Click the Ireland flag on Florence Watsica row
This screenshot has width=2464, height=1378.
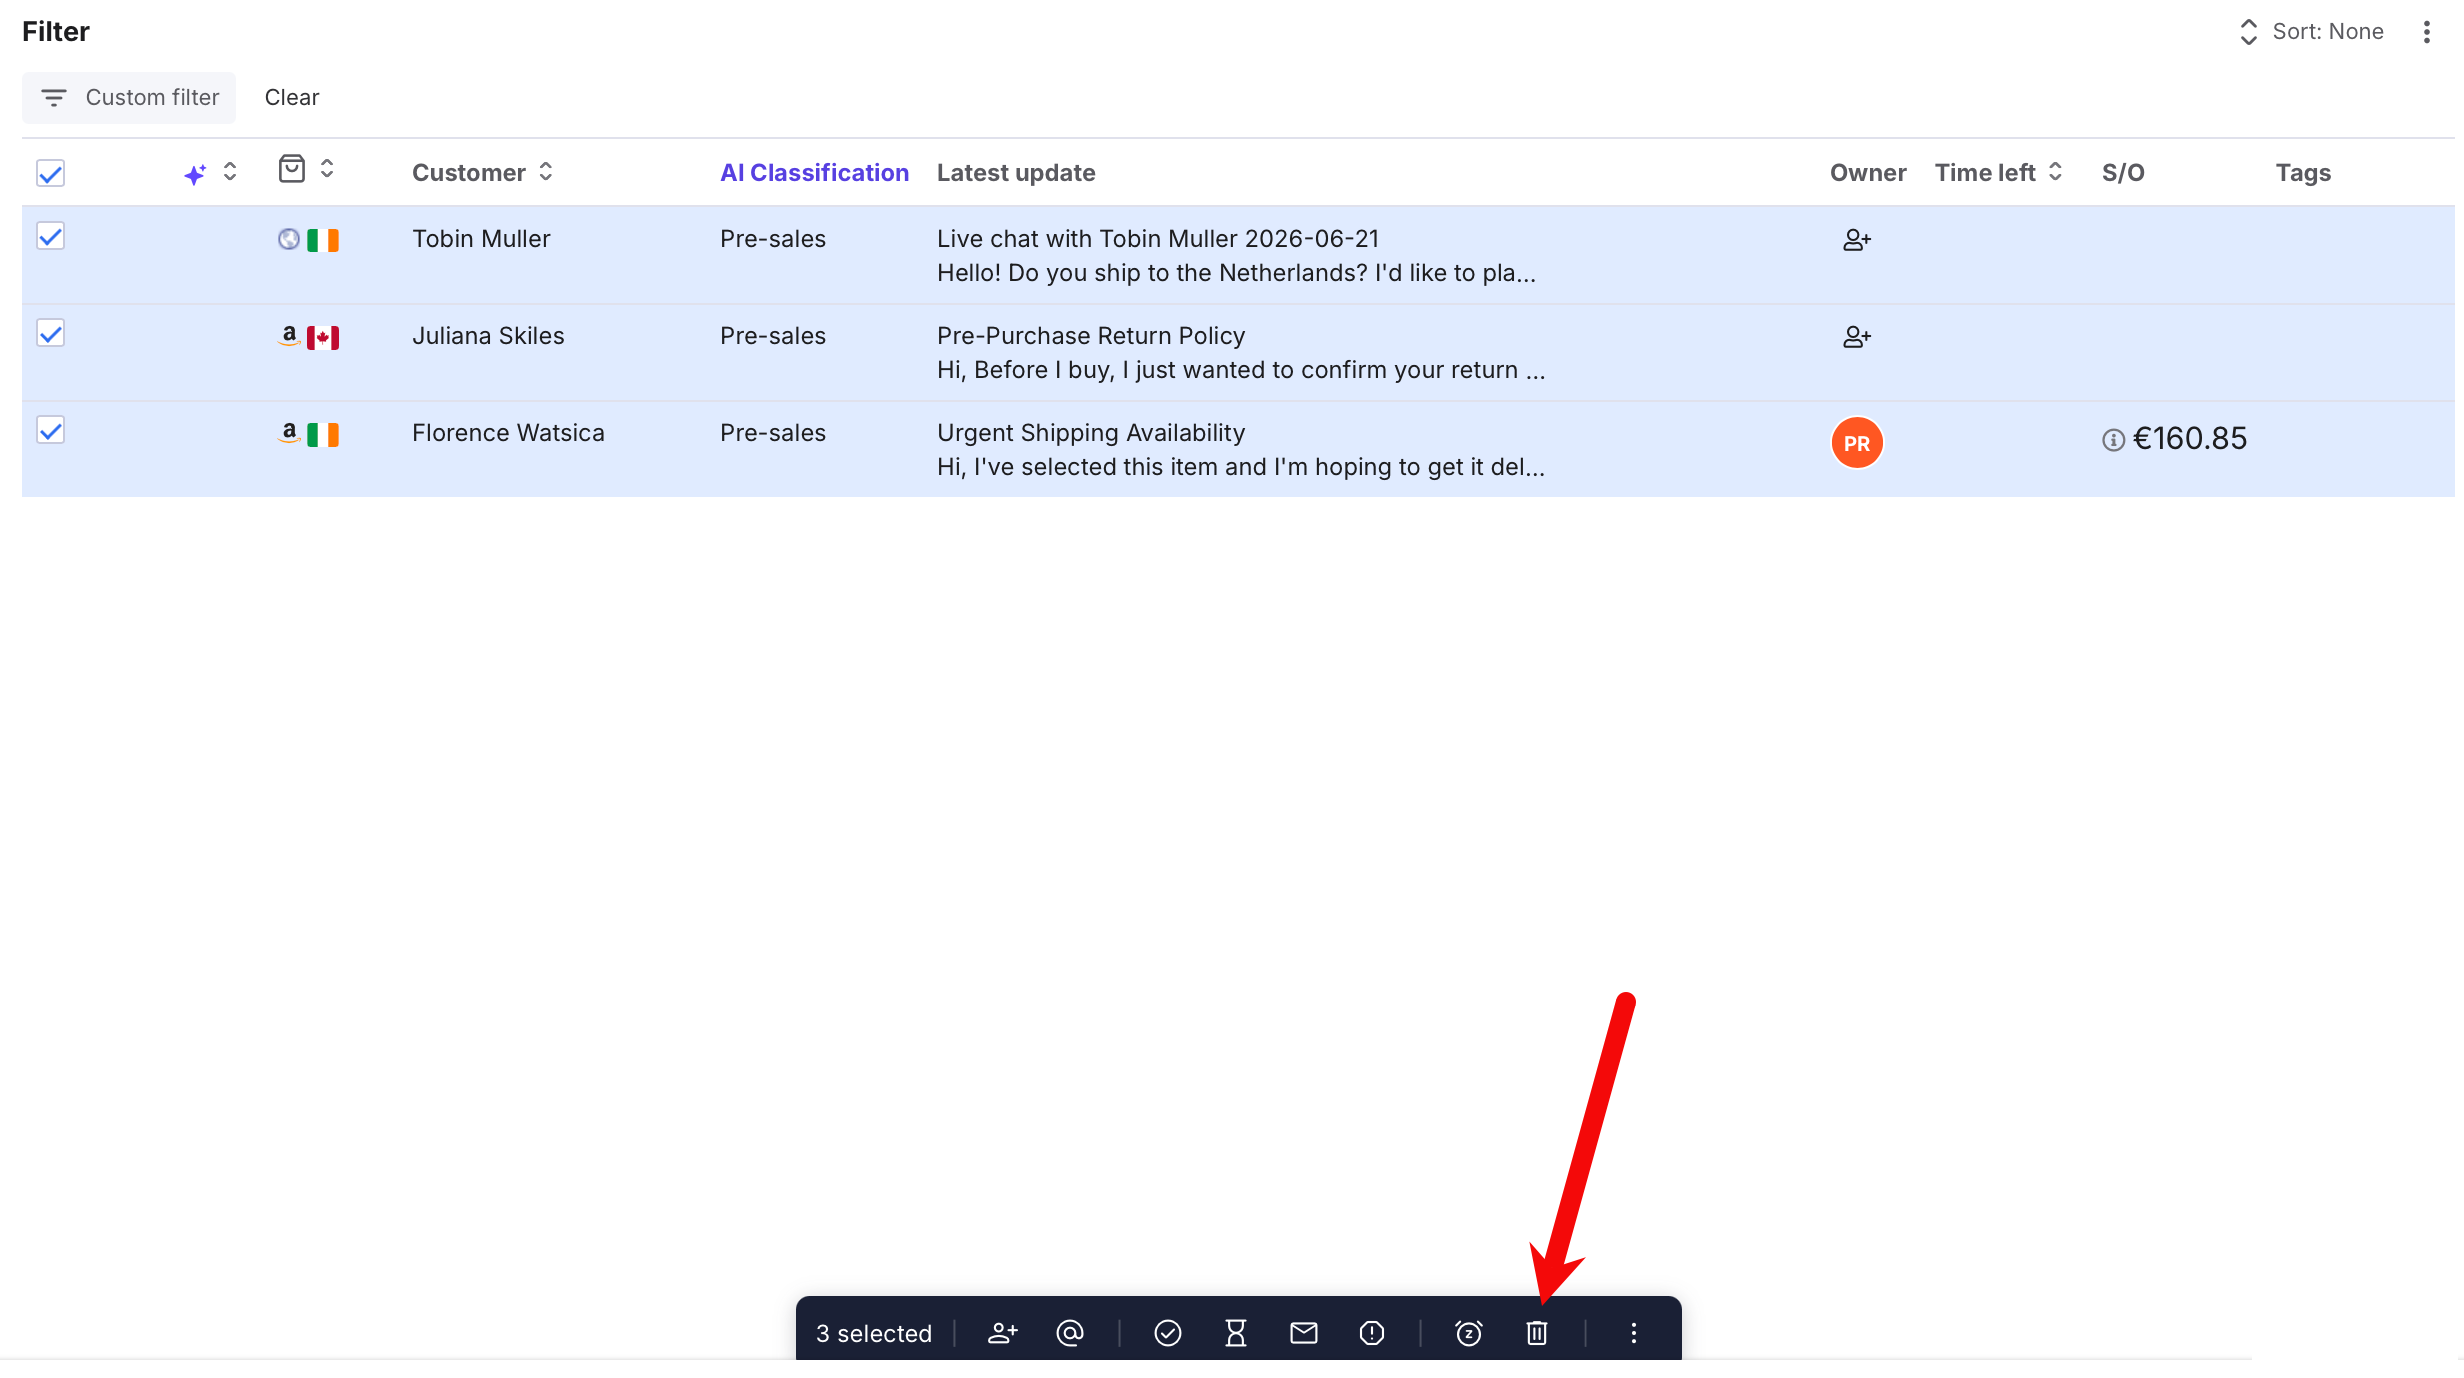pos(323,435)
